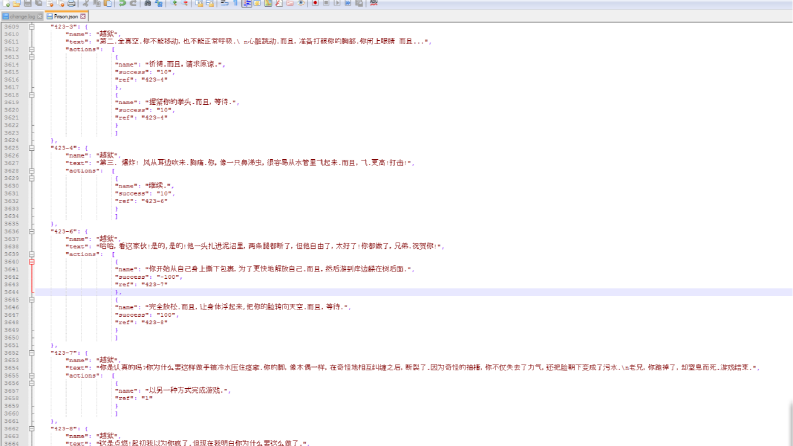Collapse actions fold at line 3655
Viewport: 793px width, 446px height.
click(32, 376)
